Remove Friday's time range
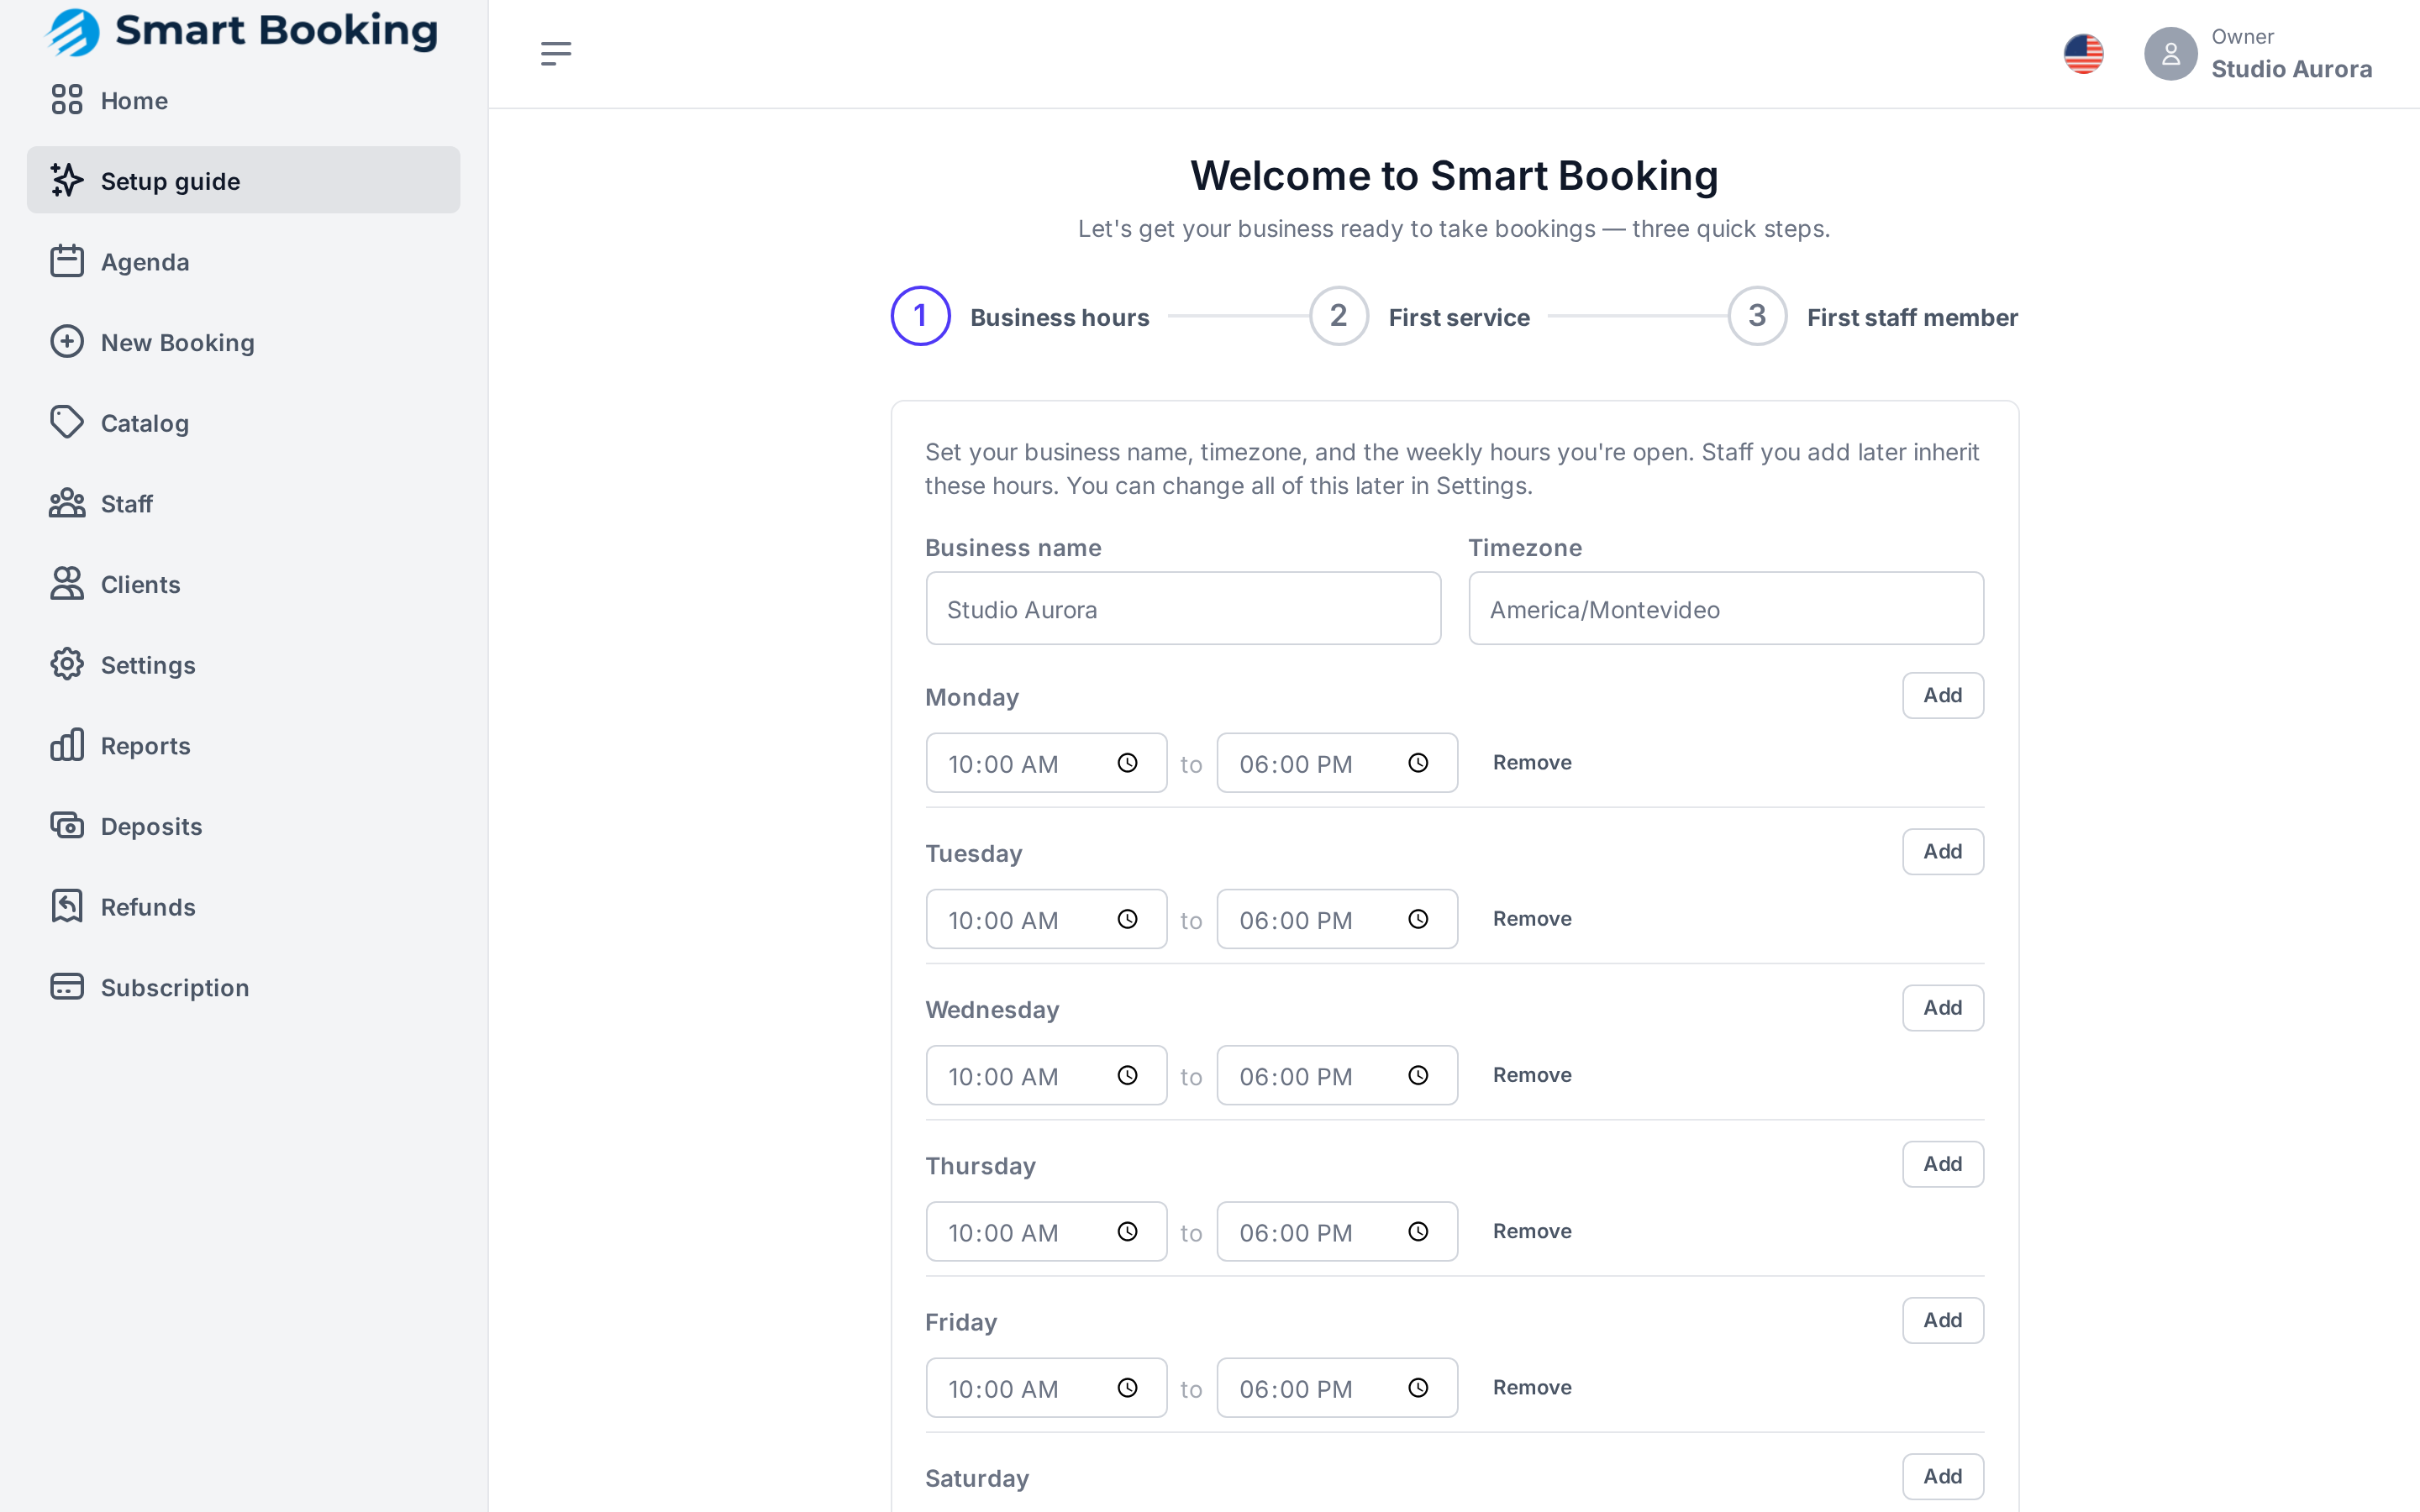 click(x=1532, y=1388)
